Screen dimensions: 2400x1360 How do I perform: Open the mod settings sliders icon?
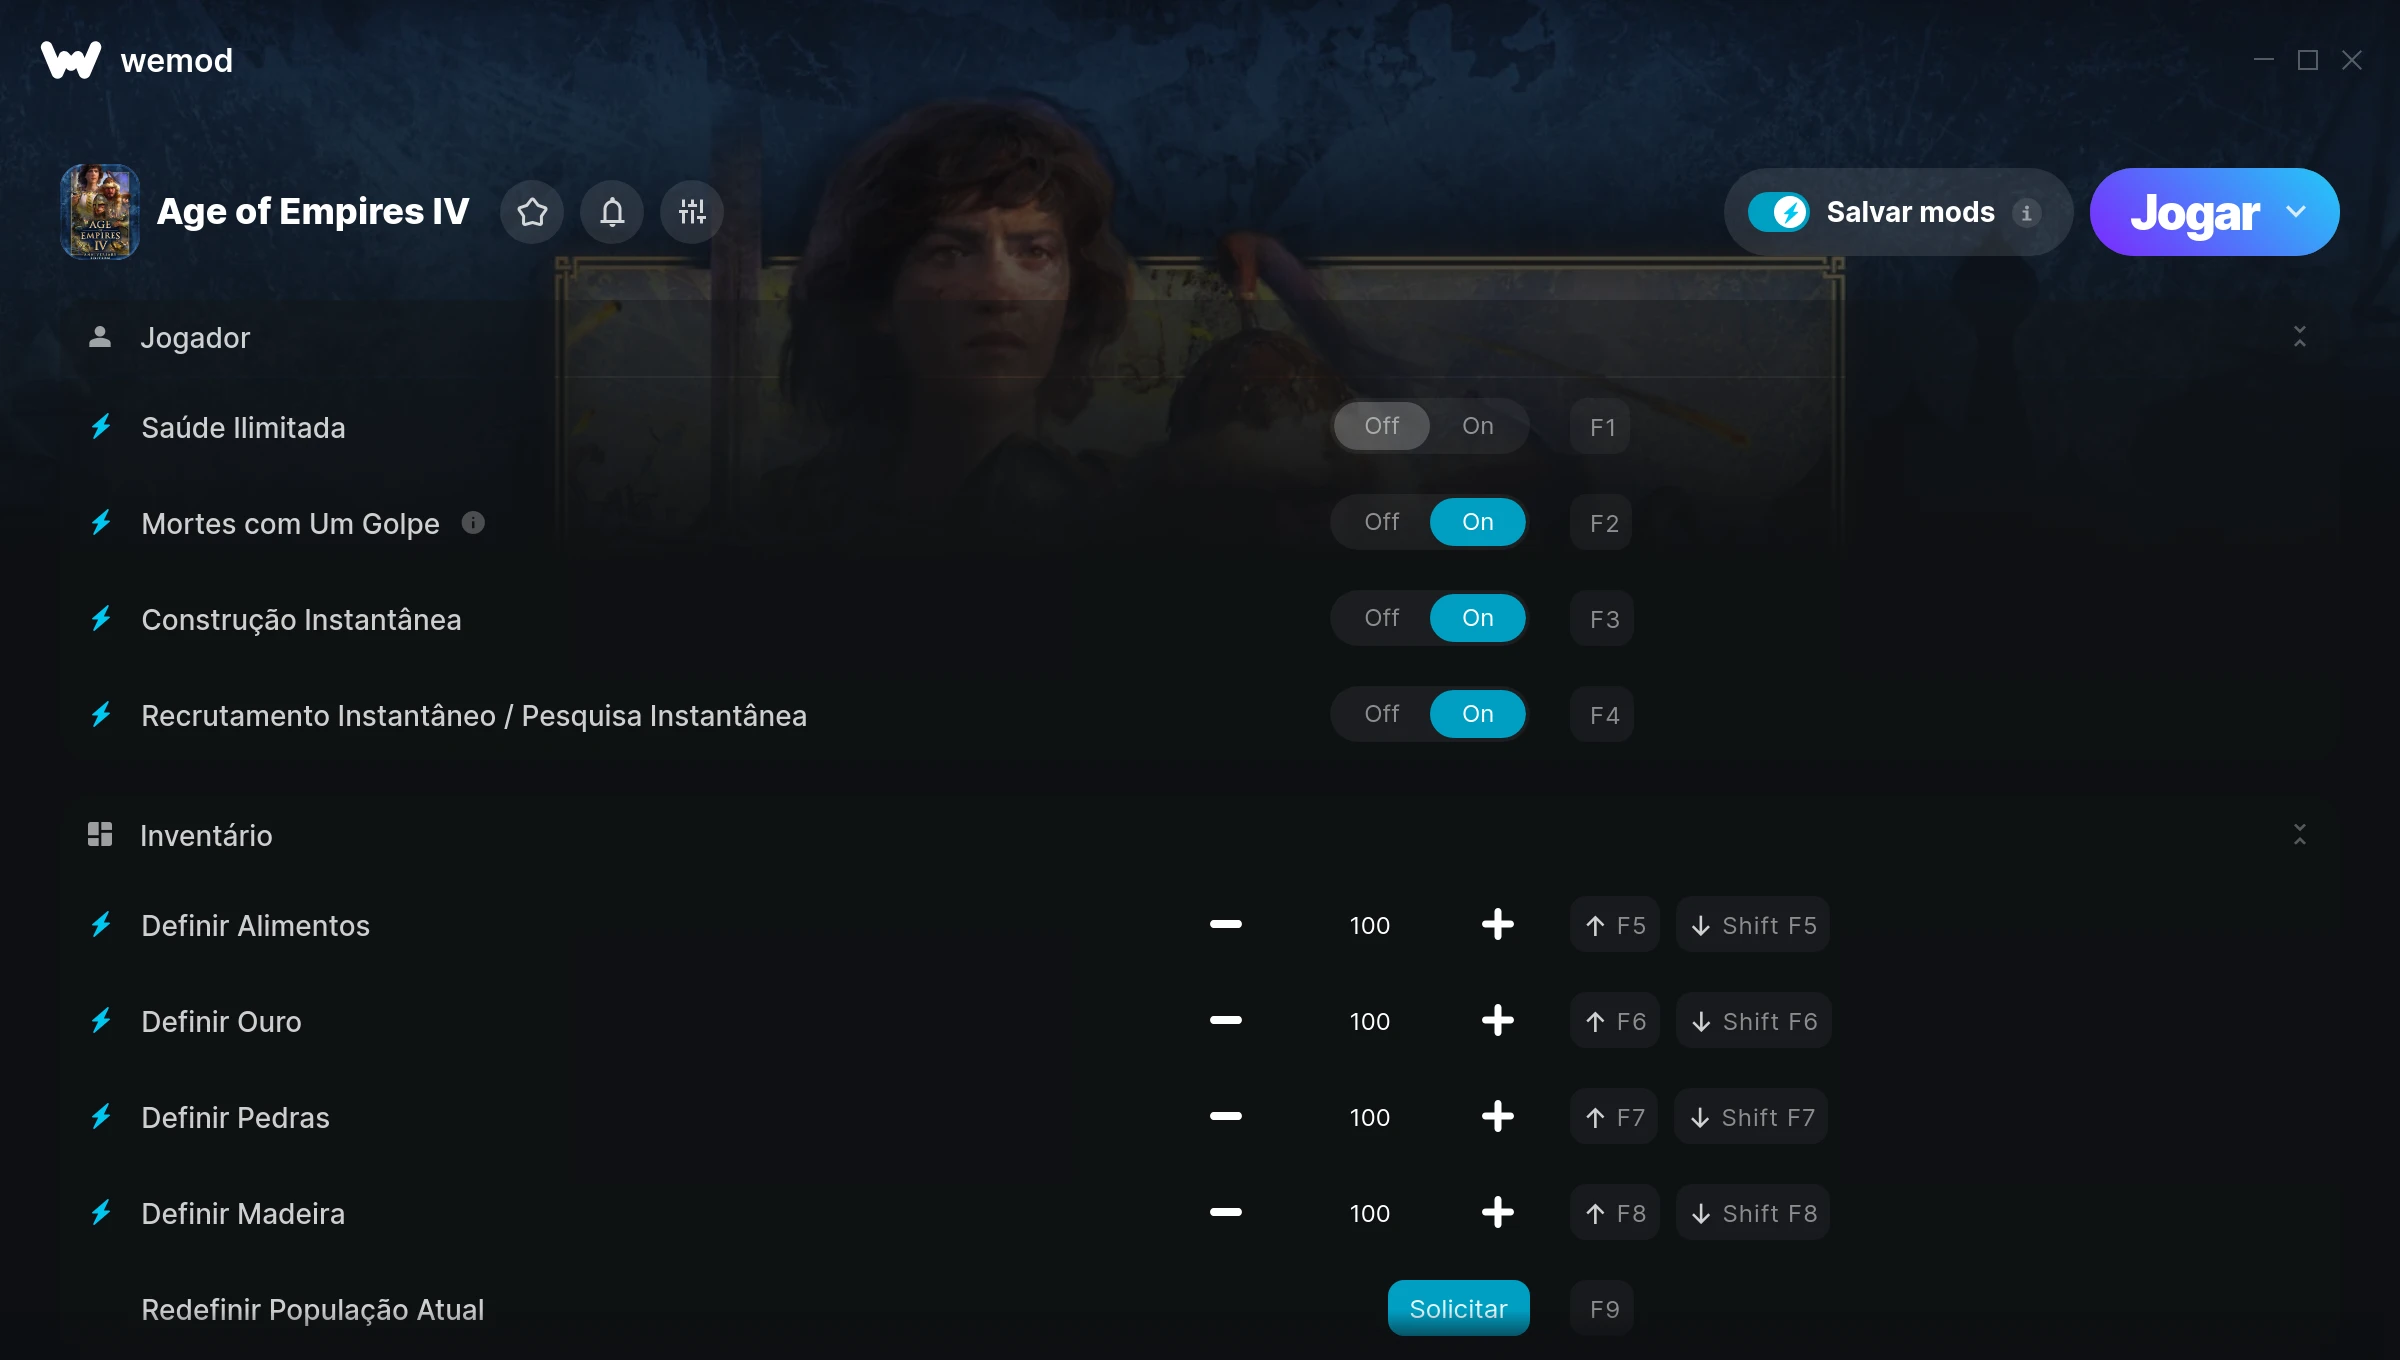pos(692,212)
